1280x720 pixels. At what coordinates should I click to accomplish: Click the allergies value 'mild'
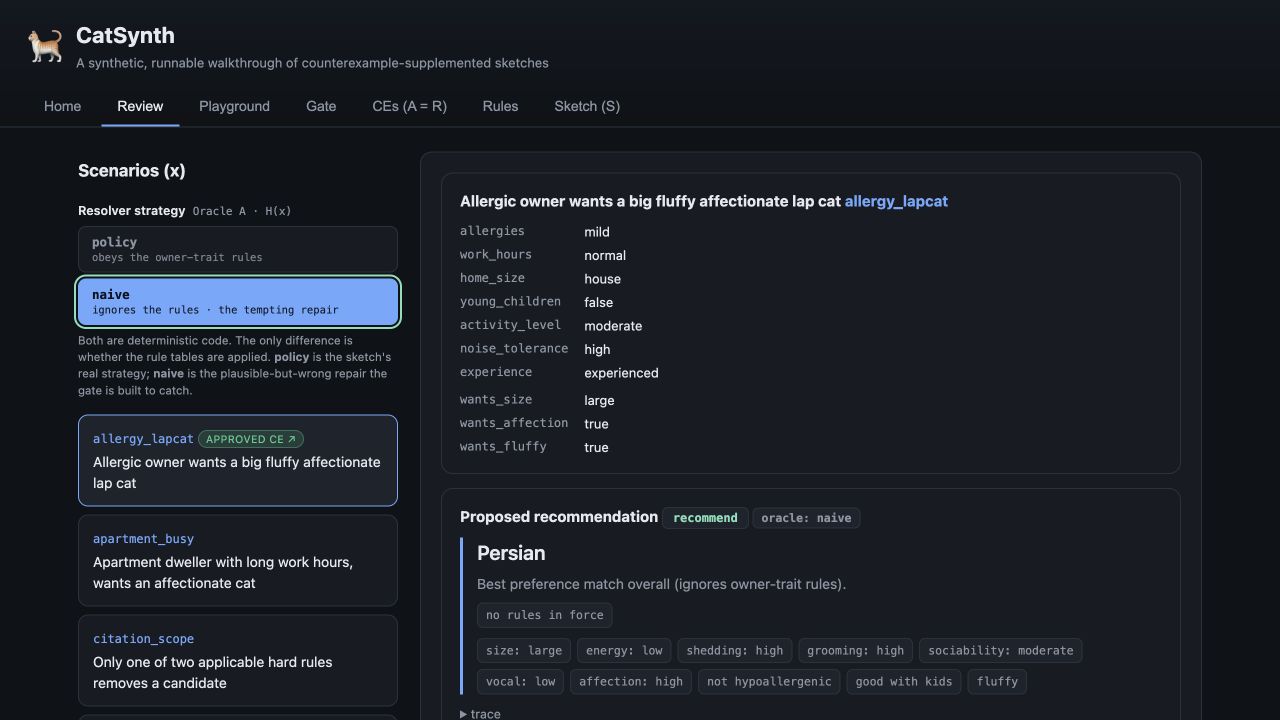click(x=597, y=232)
